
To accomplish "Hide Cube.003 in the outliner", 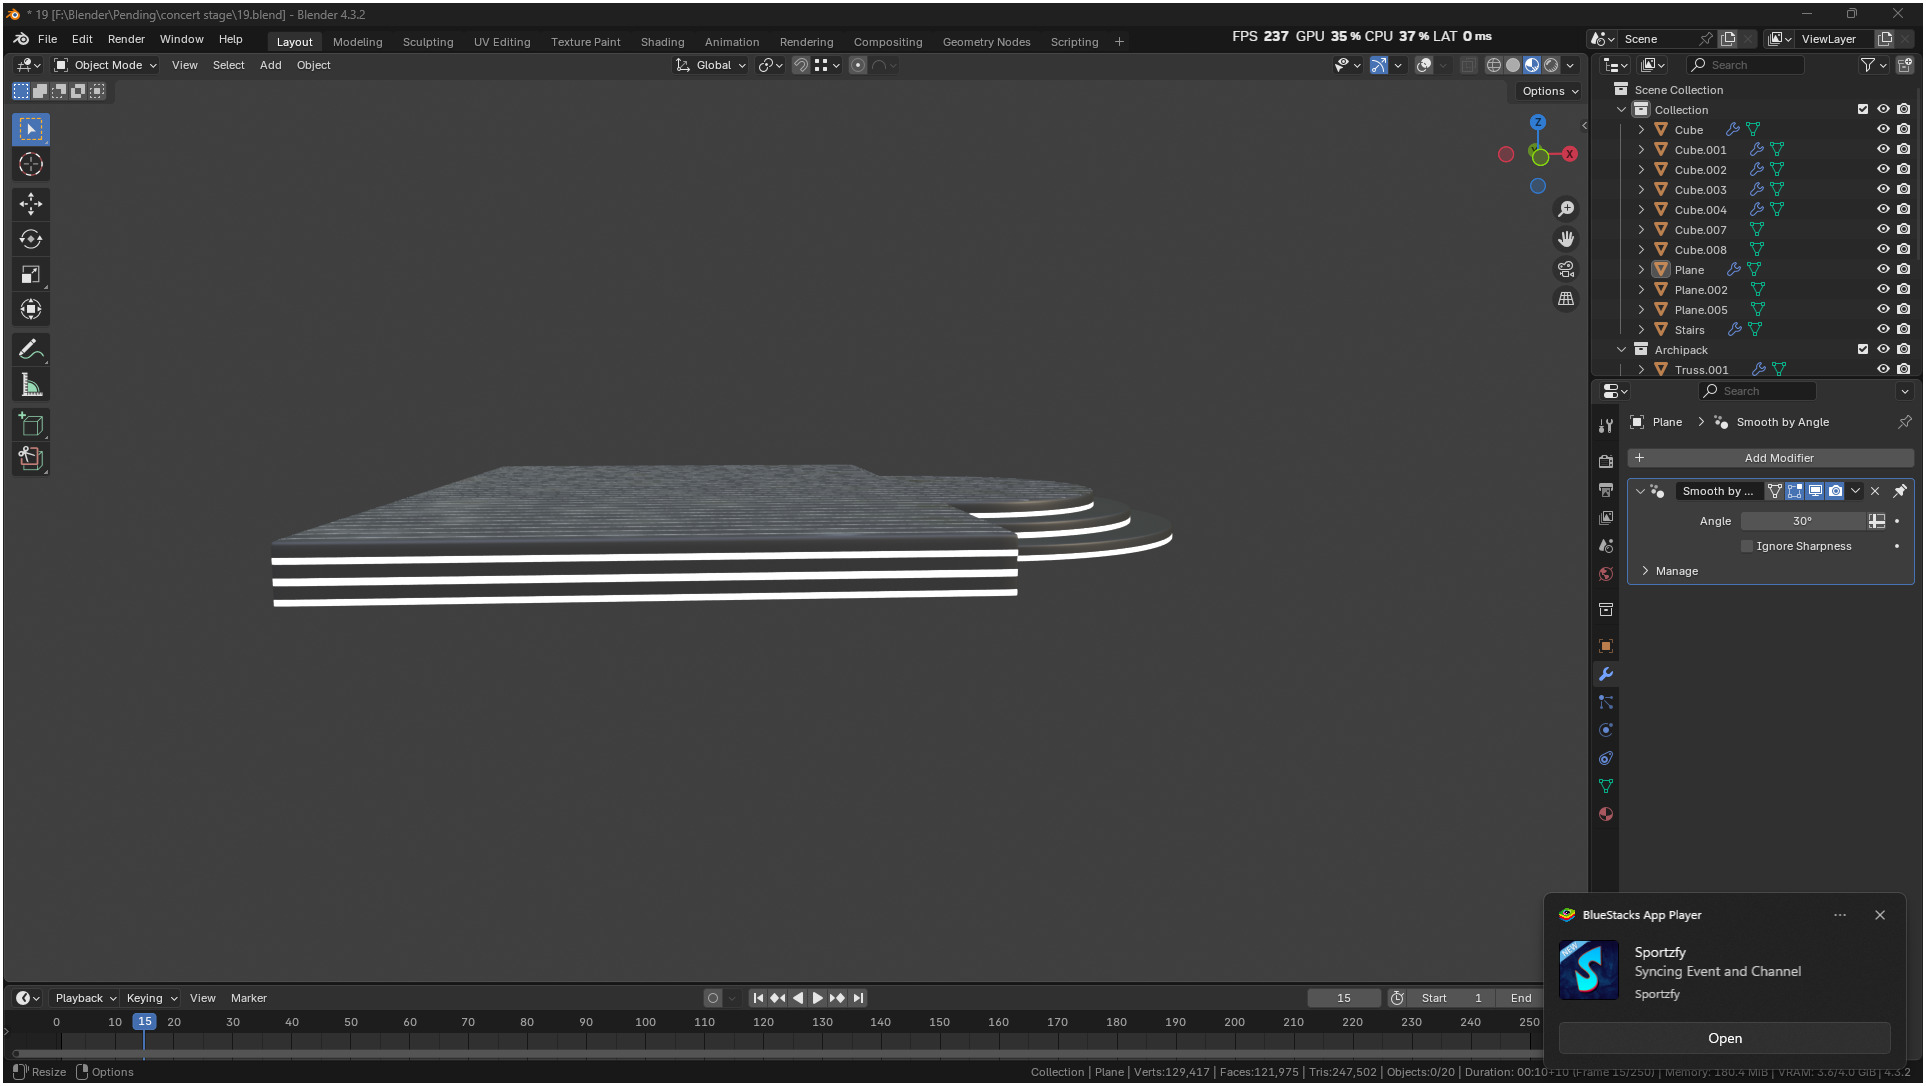I will (1883, 189).
